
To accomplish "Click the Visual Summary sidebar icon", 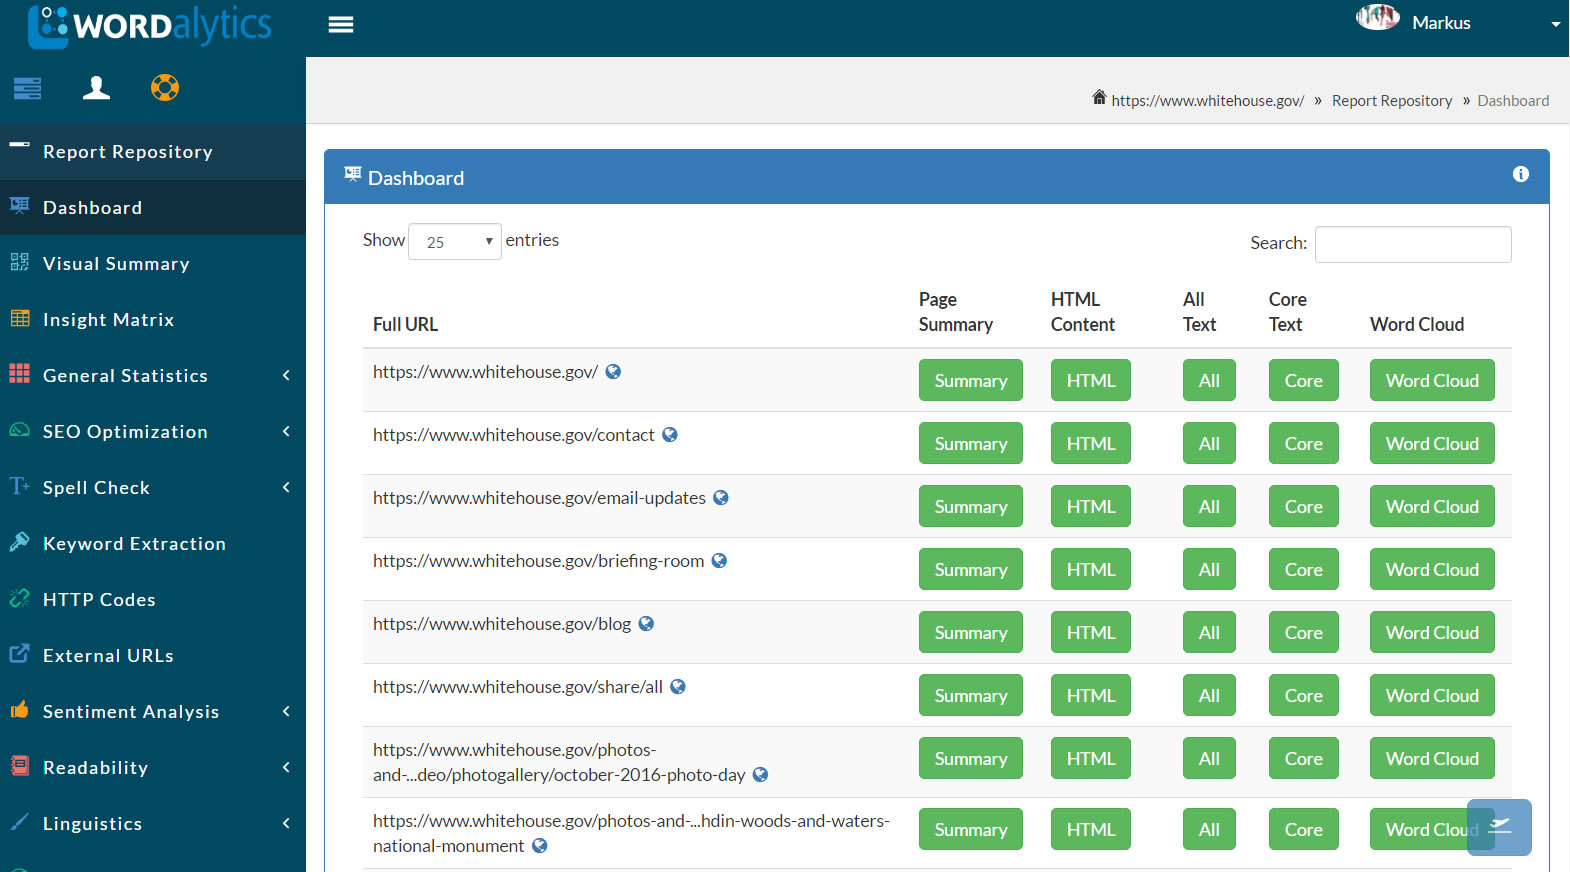I will pos(20,262).
